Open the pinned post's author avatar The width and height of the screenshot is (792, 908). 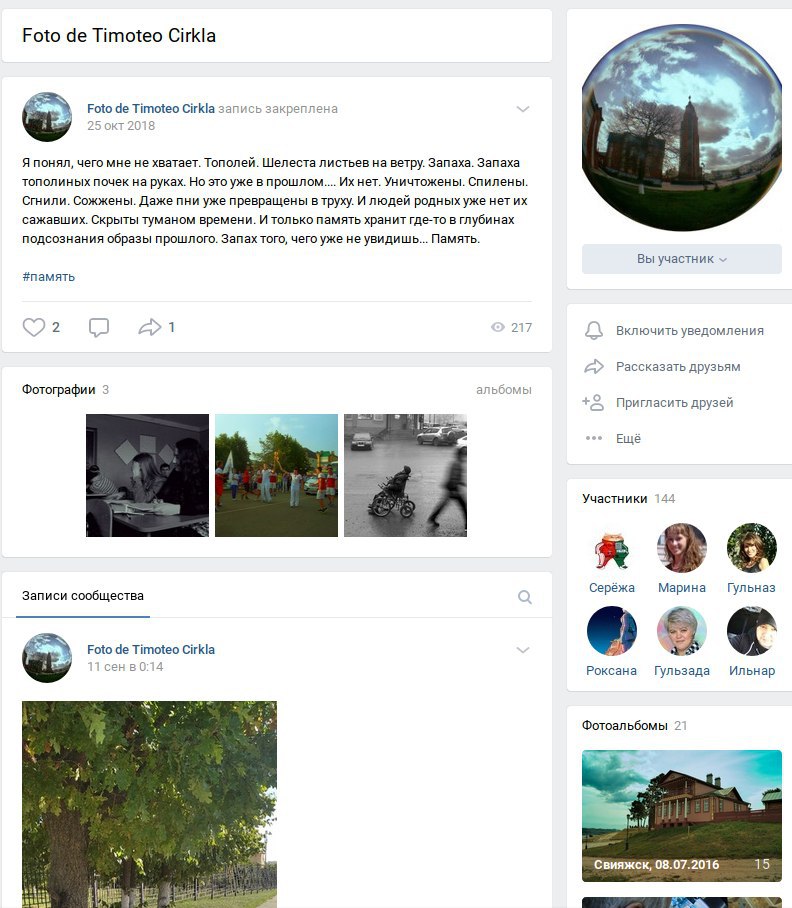pos(47,117)
